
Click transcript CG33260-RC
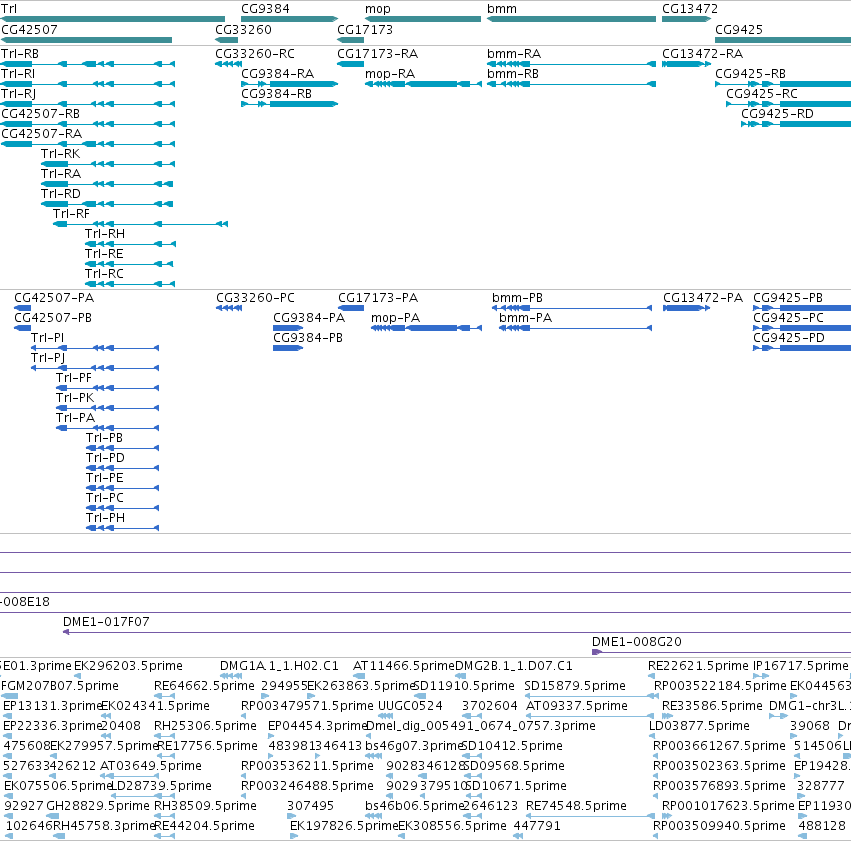pyautogui.click(x=228, y=64)
